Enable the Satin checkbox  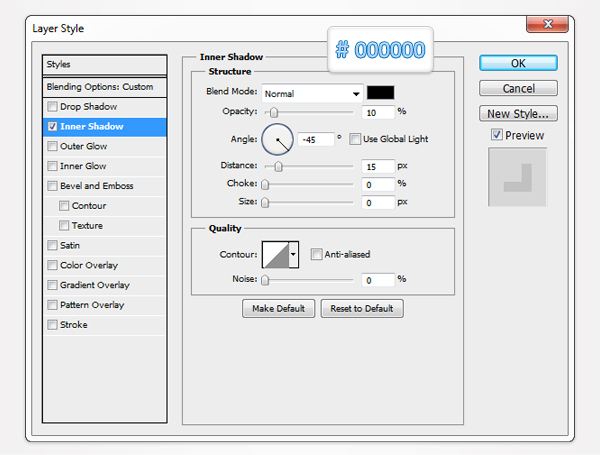[52, 245]
